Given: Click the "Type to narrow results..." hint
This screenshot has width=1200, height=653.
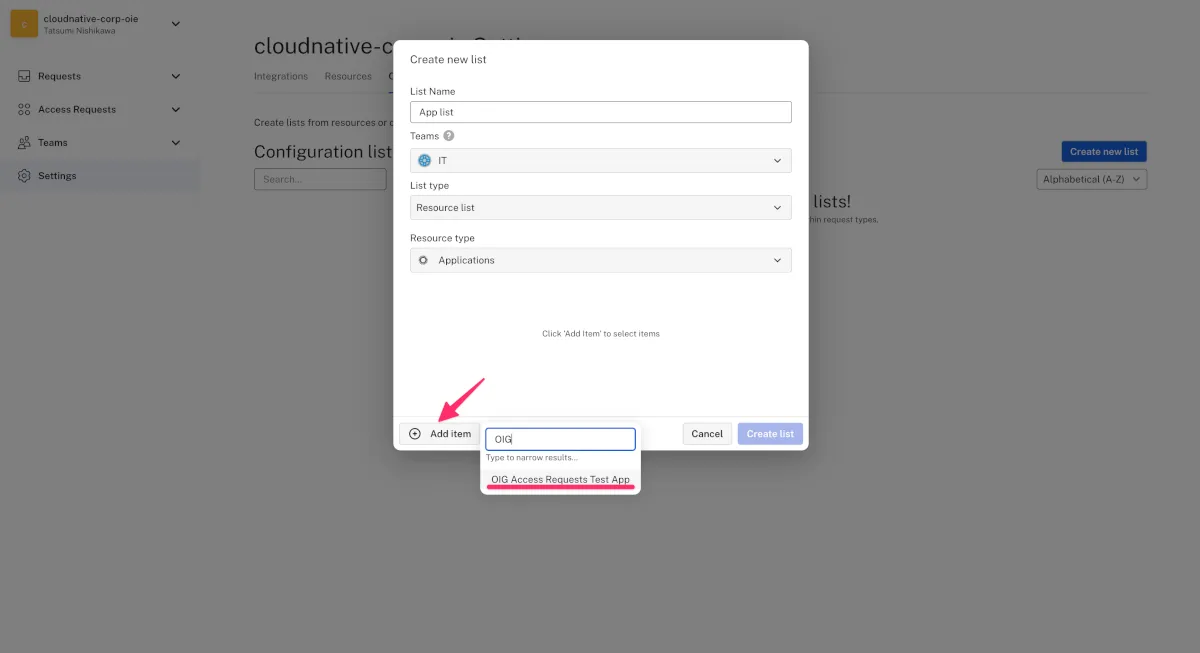Looking at the screenshot, I should [532, 458].
